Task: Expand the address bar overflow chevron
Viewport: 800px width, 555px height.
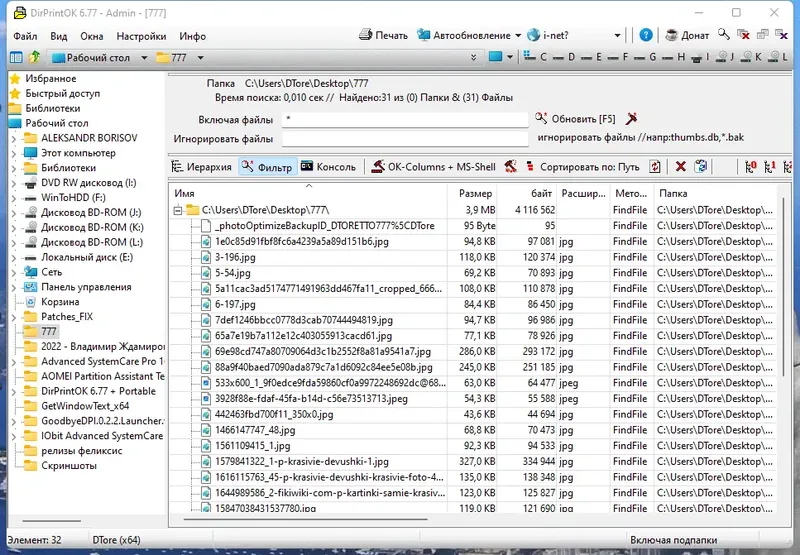Action: [473, 57]
